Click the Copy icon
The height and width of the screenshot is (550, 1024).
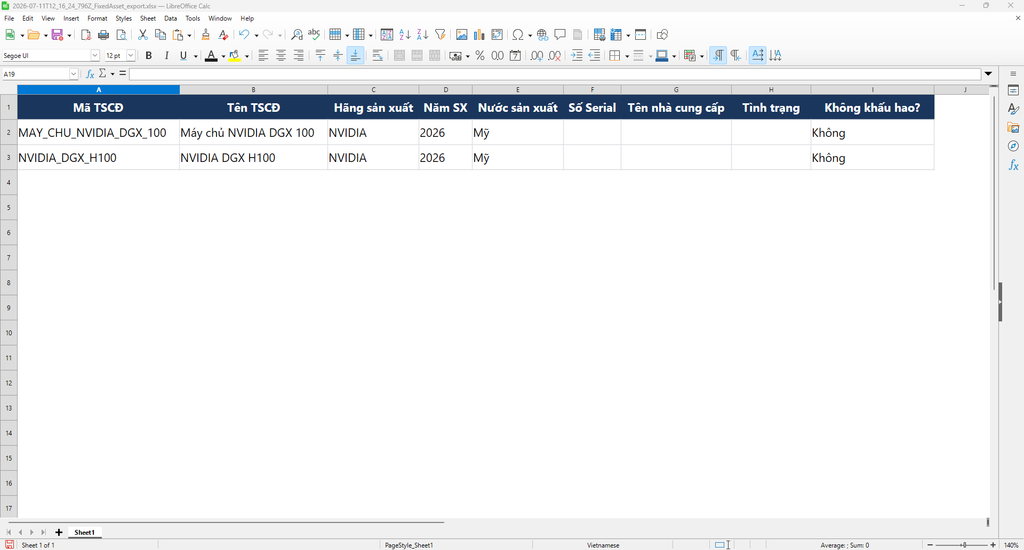pyautogui.click(x=160, y=35)
